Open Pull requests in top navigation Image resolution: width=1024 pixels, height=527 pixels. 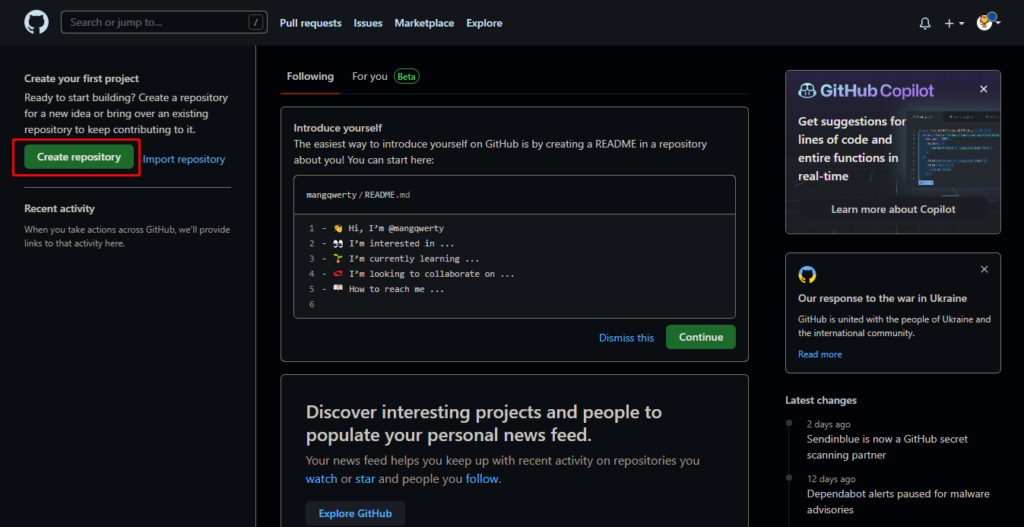(310, 23)
